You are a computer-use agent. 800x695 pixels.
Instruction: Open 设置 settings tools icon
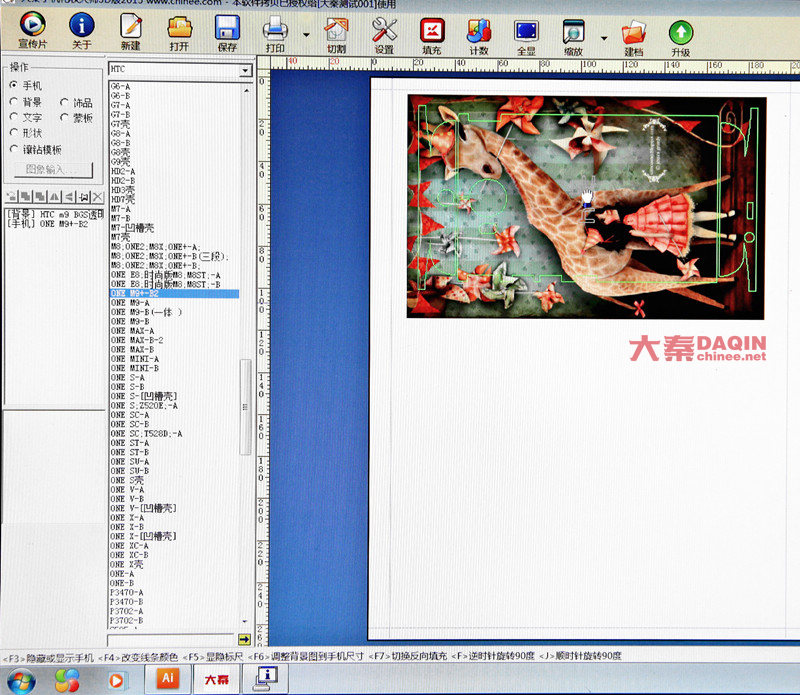tap(384, 30)
